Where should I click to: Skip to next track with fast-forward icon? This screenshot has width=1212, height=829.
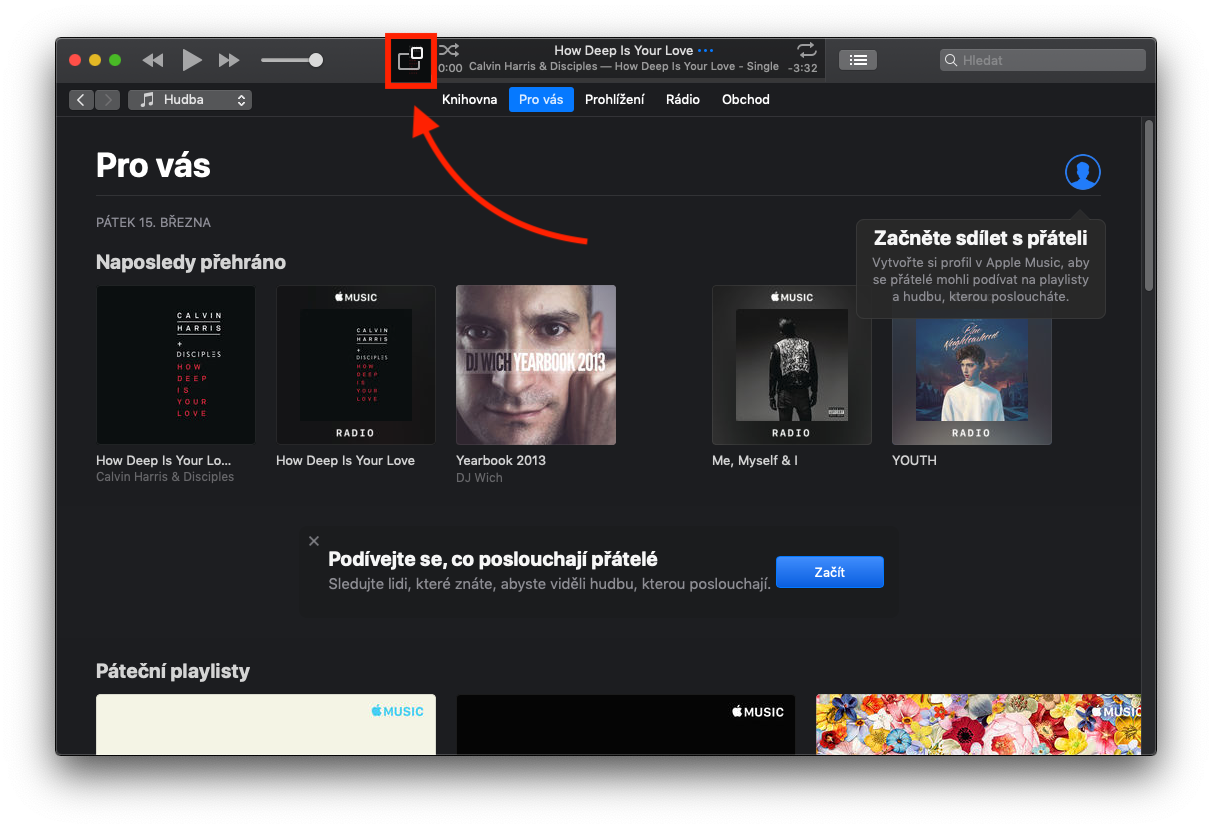click(229, 60)
